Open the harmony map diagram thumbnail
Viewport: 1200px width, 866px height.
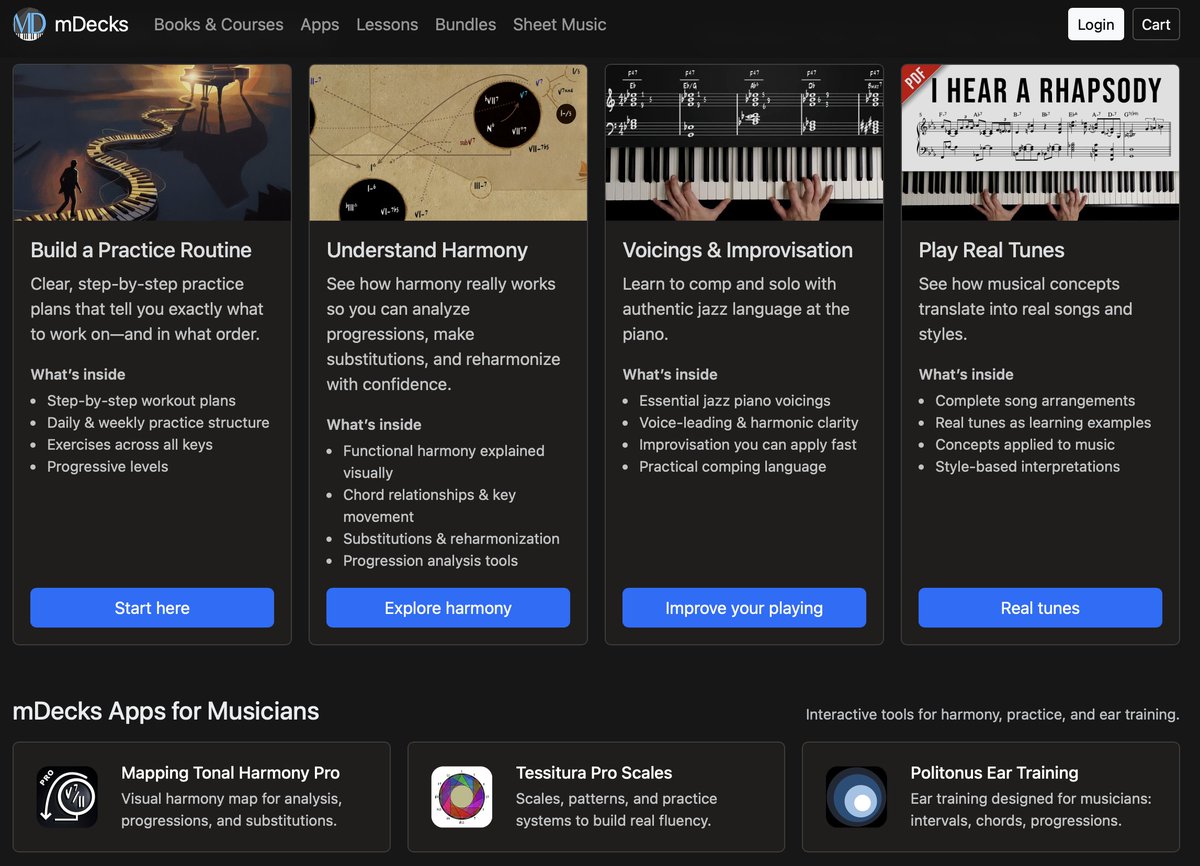coord(448,143)
